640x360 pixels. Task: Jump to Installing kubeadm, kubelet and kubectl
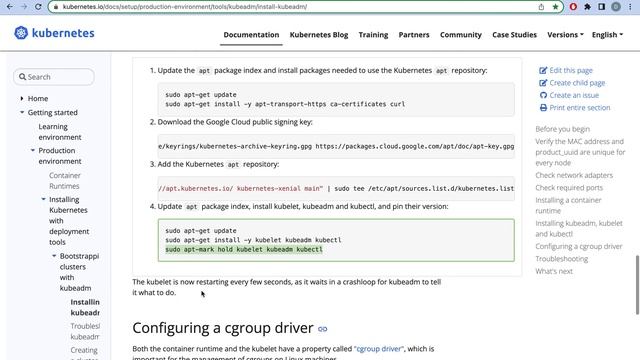pos(579,229)
